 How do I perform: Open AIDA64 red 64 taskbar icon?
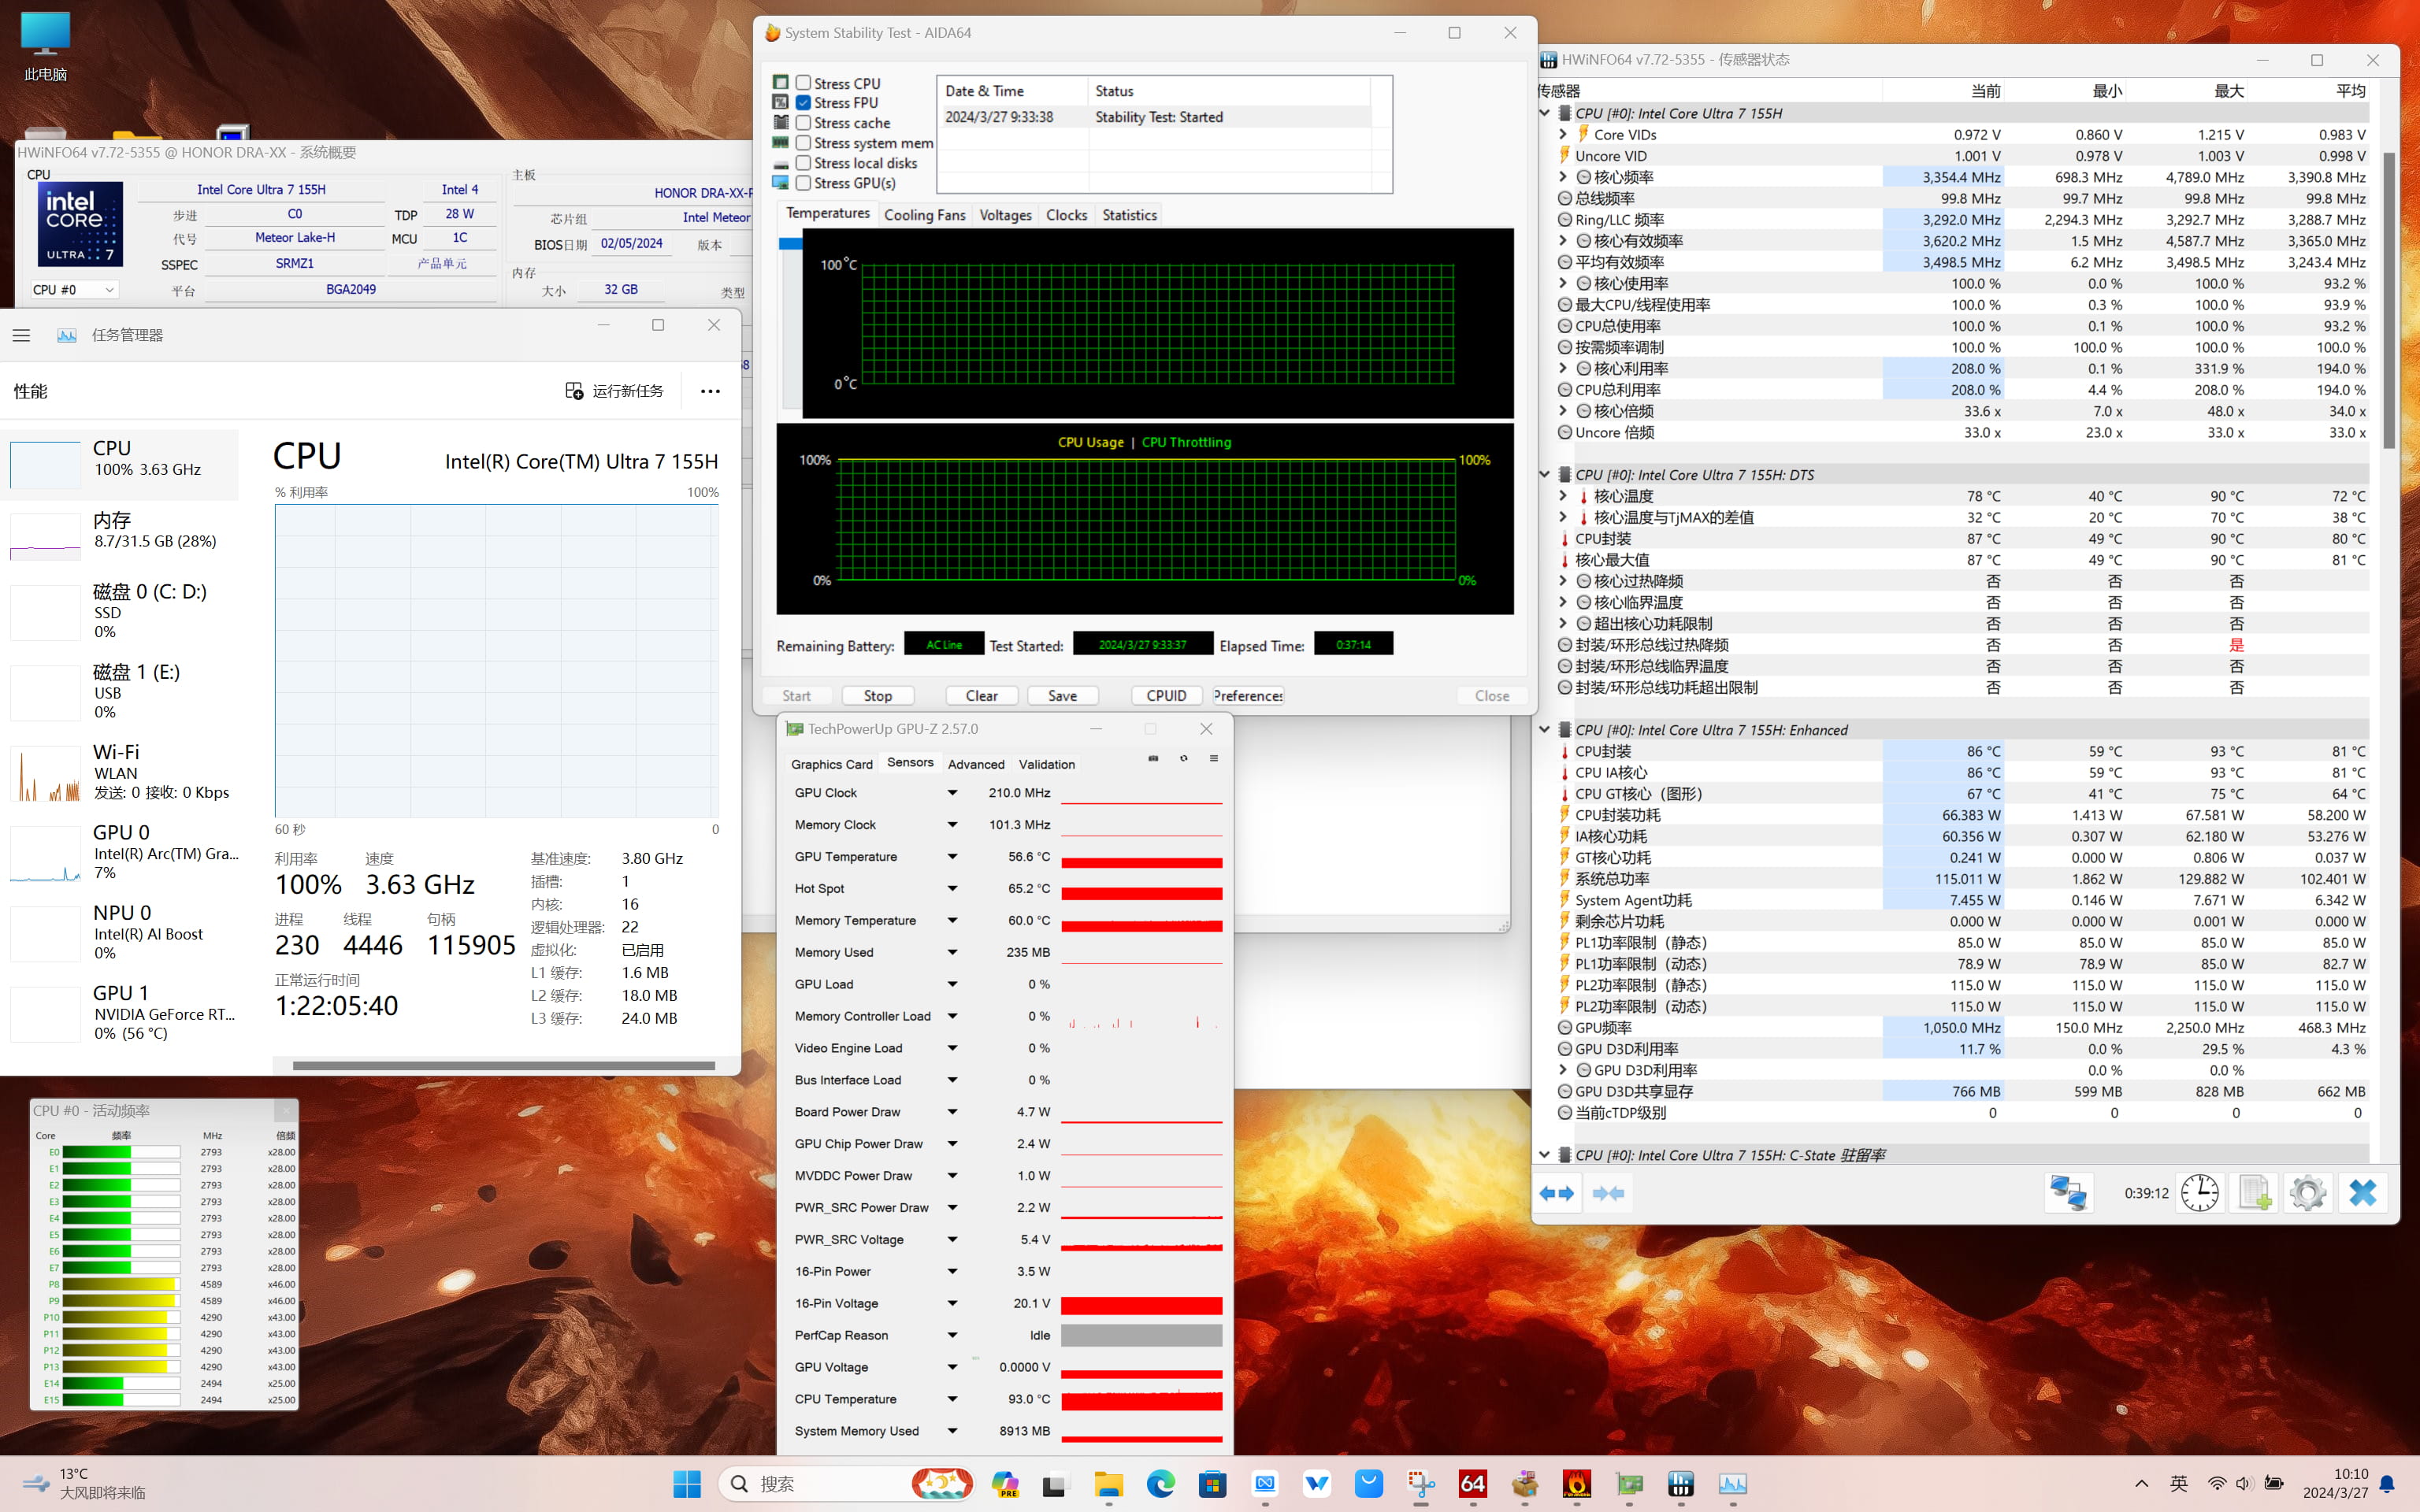[1473, 1483]
